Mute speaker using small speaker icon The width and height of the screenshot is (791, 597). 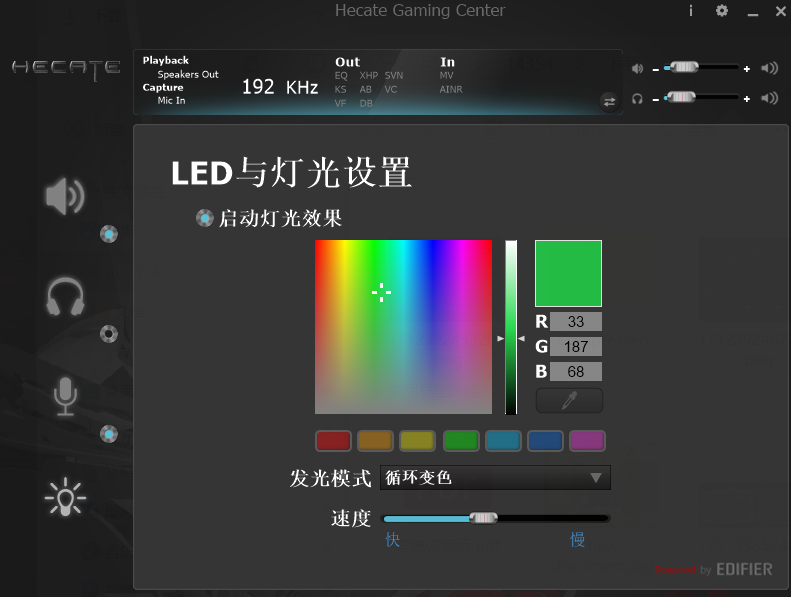(x=638, y=68)
